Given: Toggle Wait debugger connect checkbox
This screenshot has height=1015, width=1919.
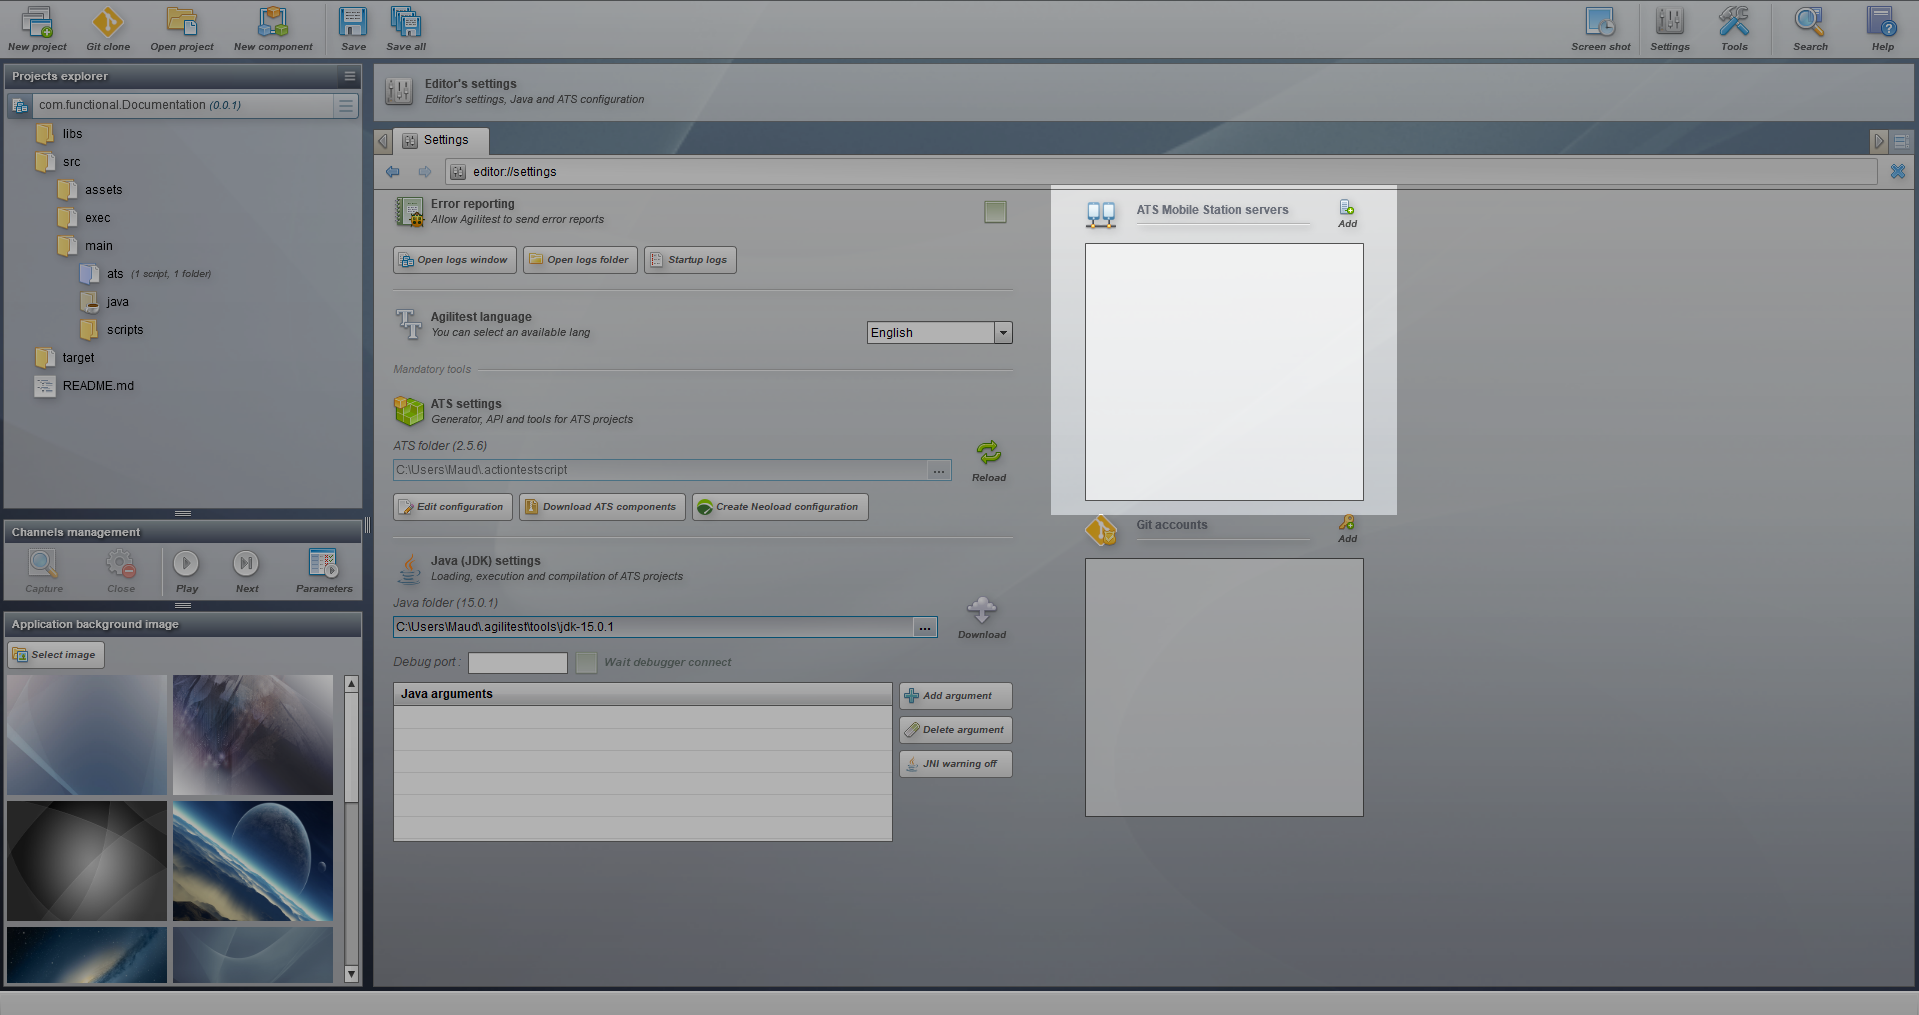Looking at the screenshot, I should (587, 662).
